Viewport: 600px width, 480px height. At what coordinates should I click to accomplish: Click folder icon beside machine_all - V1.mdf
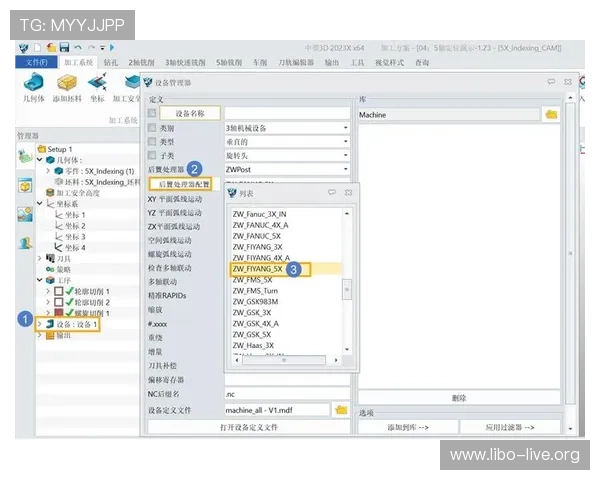(341, 410)
